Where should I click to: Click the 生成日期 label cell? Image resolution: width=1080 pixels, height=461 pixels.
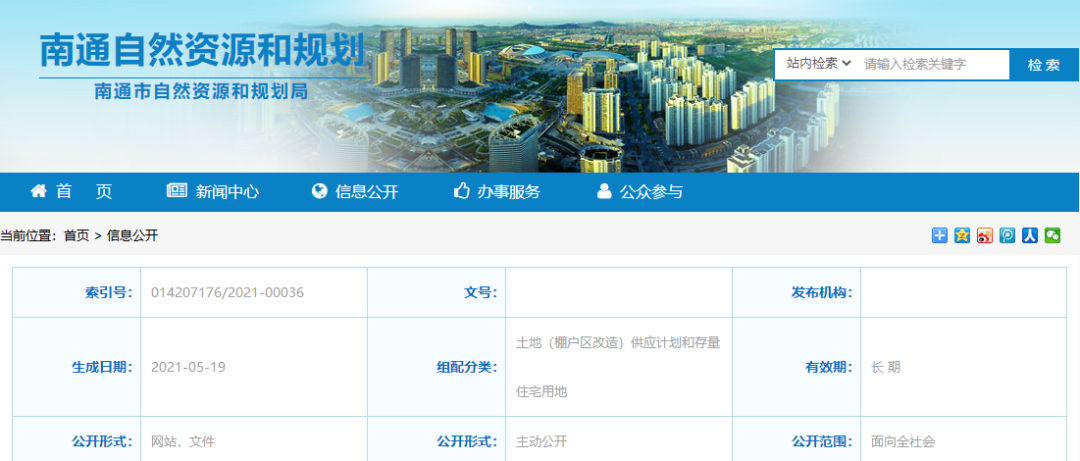(x=76, y=367)
